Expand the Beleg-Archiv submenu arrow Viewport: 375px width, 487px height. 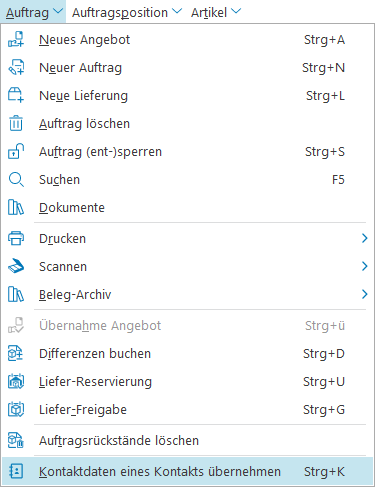(364, 294)
